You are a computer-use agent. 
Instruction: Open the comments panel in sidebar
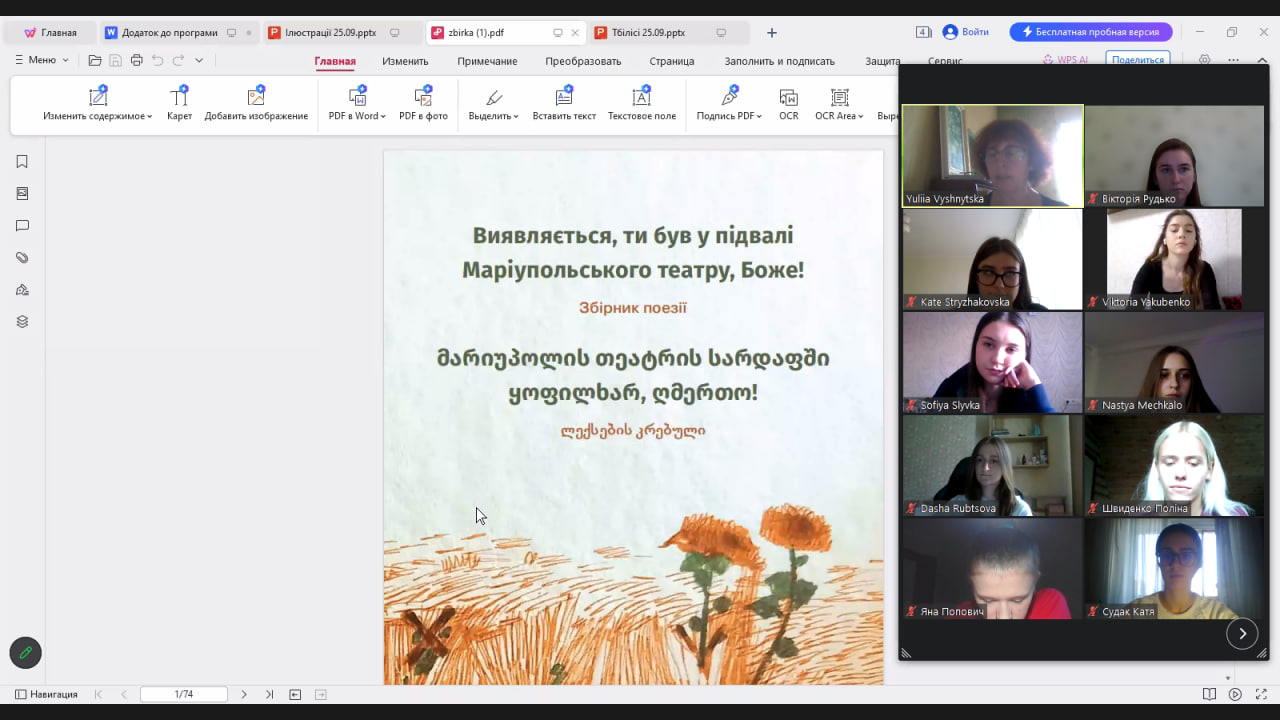pos(22,226)
